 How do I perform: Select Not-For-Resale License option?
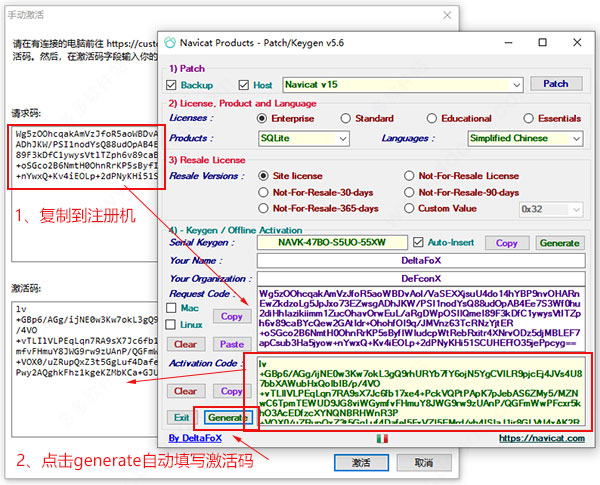[x=409, y=176]
